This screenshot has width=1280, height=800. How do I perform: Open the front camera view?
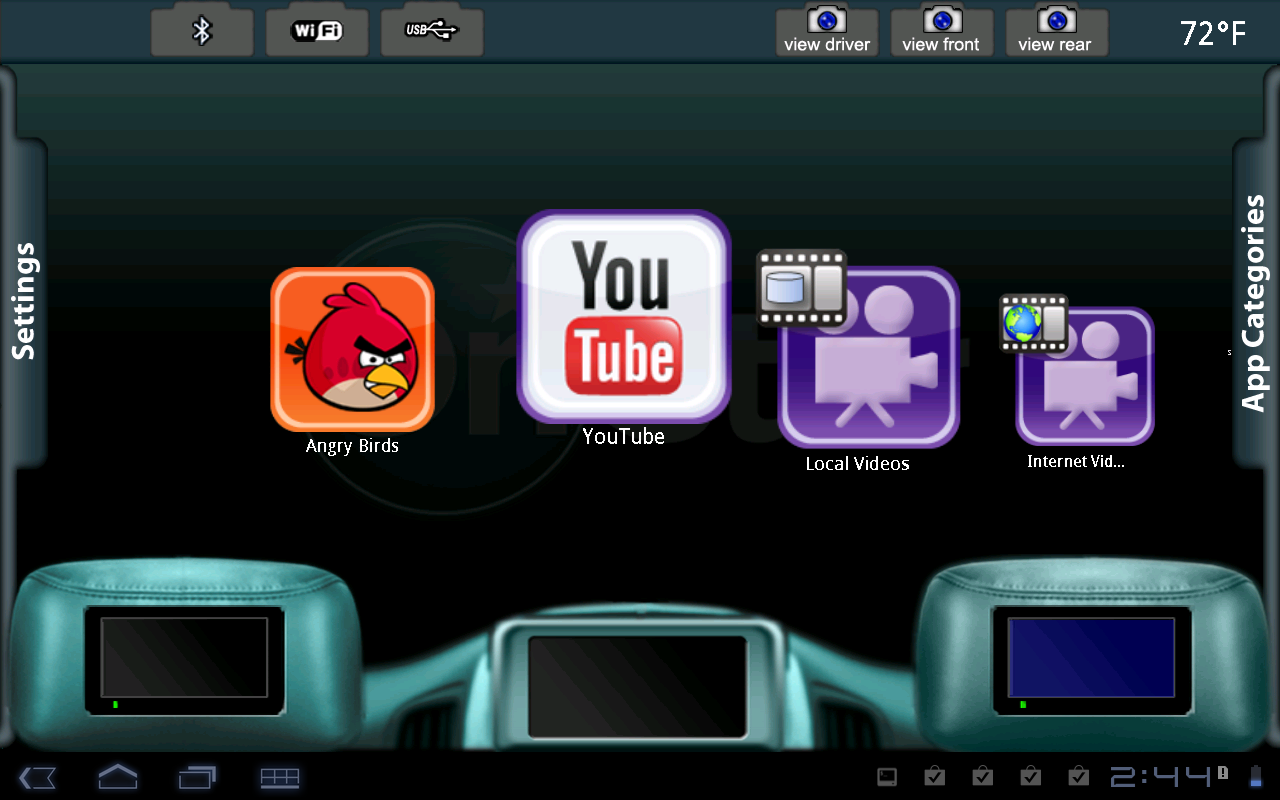[x=941, y=31]
